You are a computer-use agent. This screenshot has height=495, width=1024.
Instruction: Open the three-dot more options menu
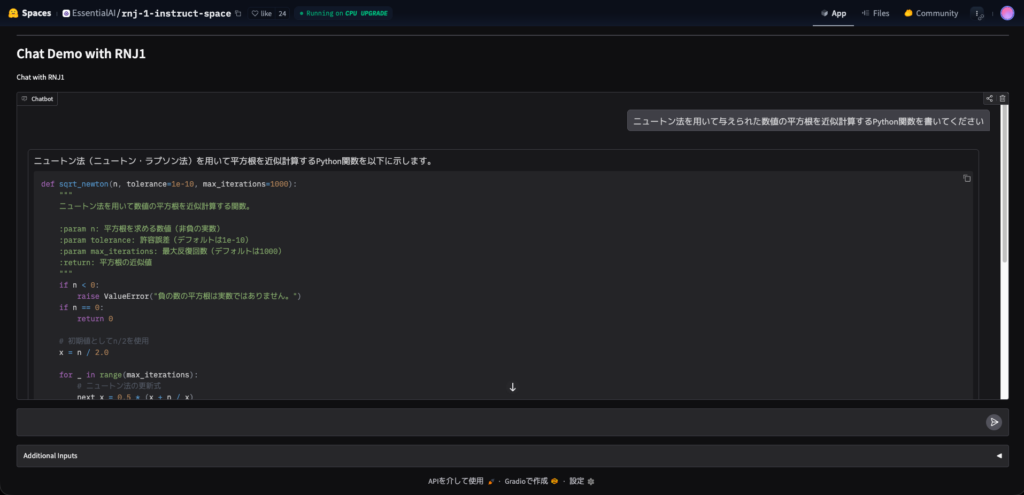(977, 14)
